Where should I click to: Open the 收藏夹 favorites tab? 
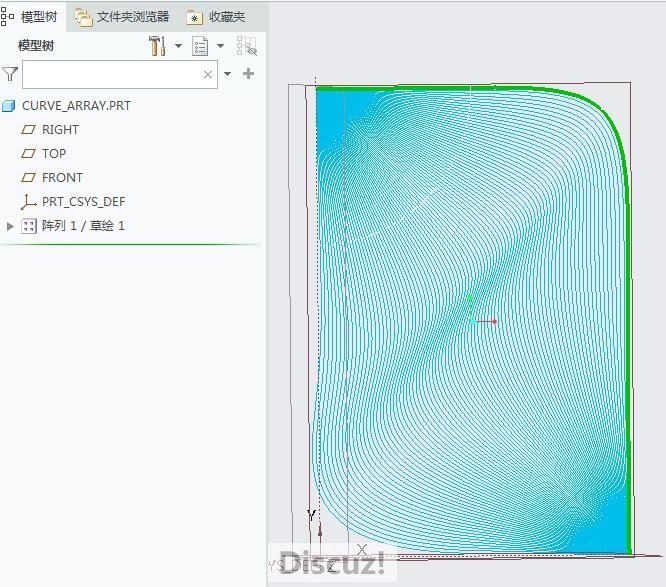(216, 17)
